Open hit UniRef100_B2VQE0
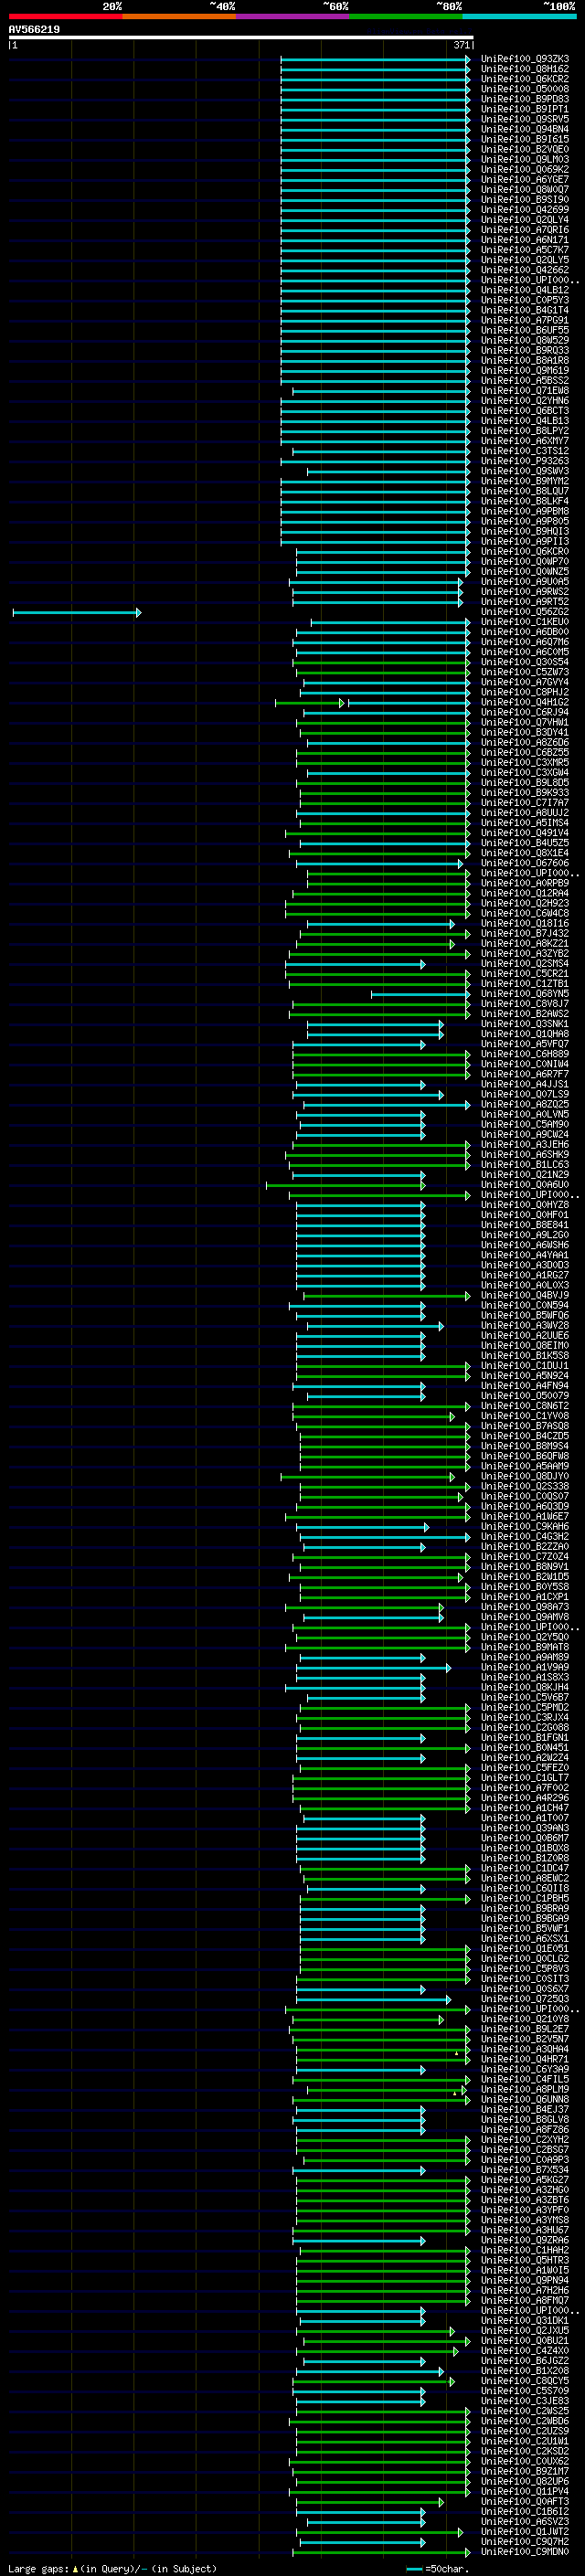The height and width of the screenshot is (2576, 585). (525, 149)
